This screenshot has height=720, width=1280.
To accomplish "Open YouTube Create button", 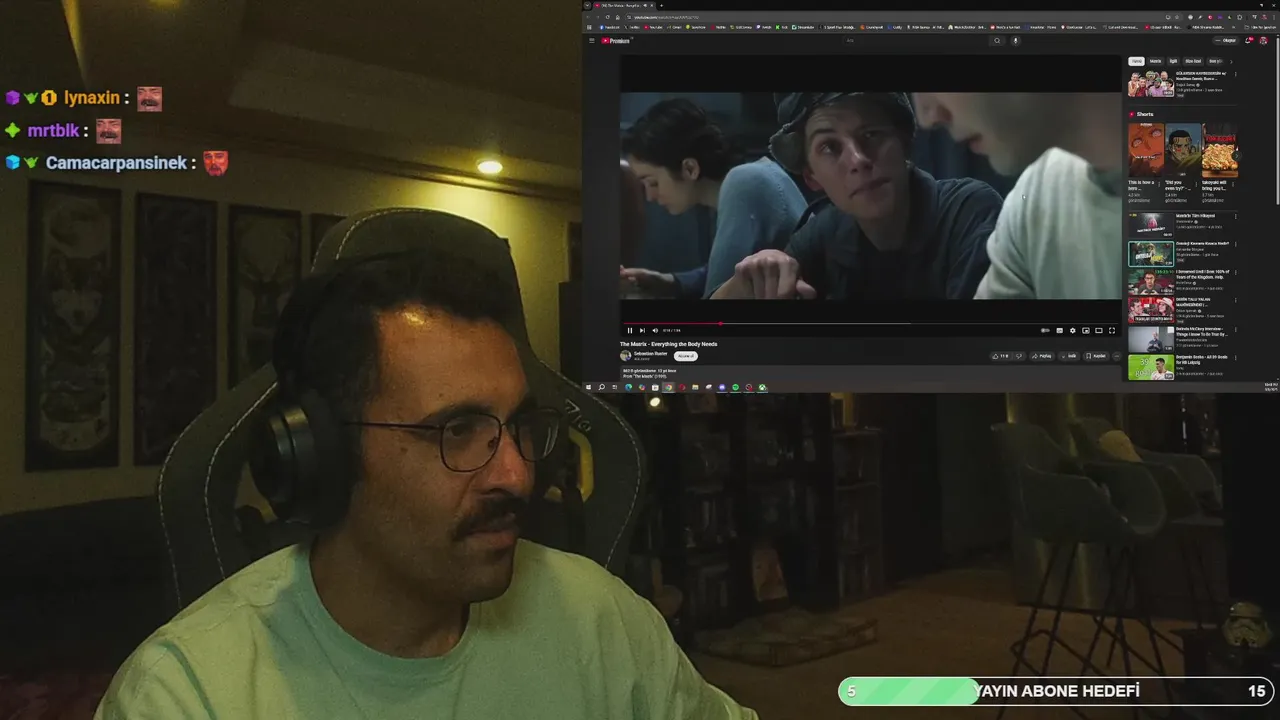I will click(x=1226, y=40).
